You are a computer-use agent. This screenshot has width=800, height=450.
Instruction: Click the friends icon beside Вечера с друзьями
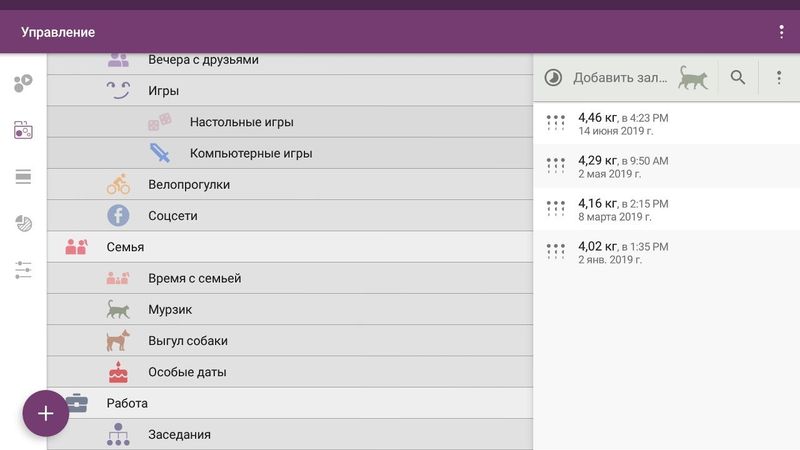[x=118, y=60]
